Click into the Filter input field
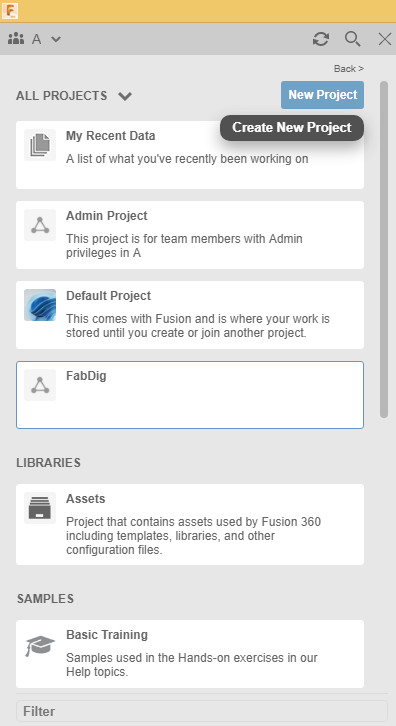The height and width of the screenshot is (726, 396). tap(202, 711)
